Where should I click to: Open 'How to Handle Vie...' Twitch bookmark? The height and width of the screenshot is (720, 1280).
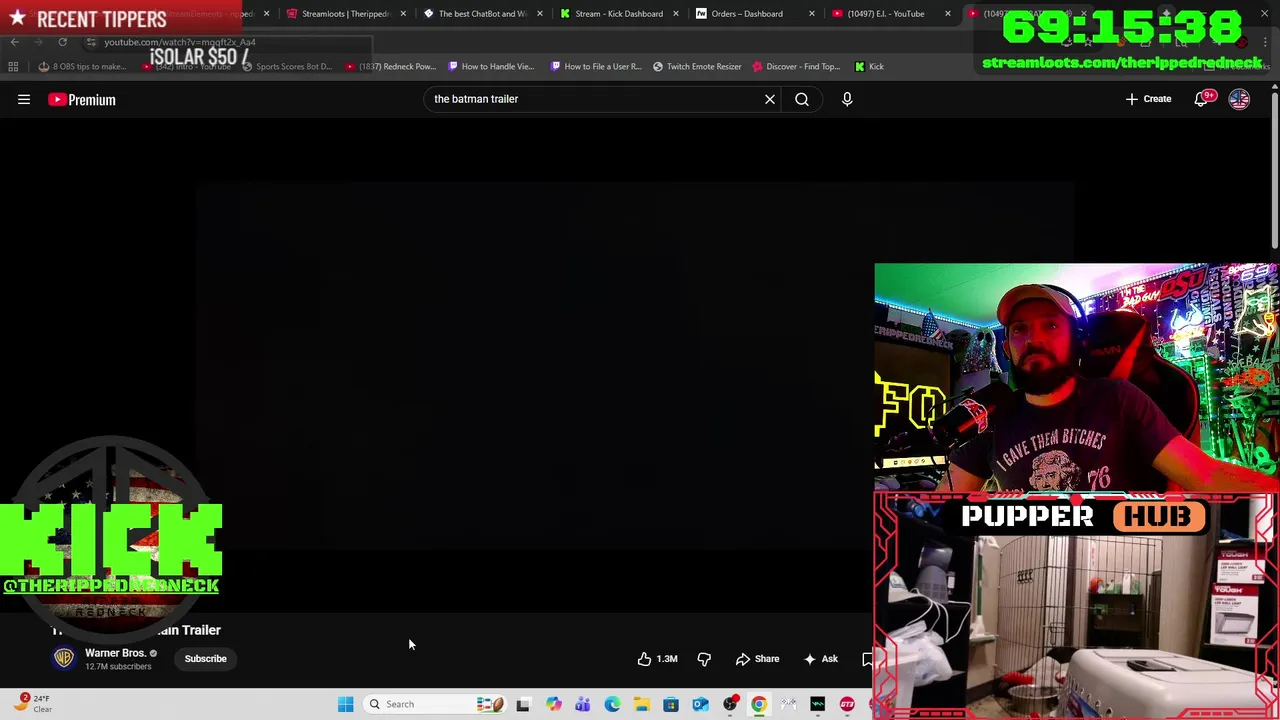point(491,66)
